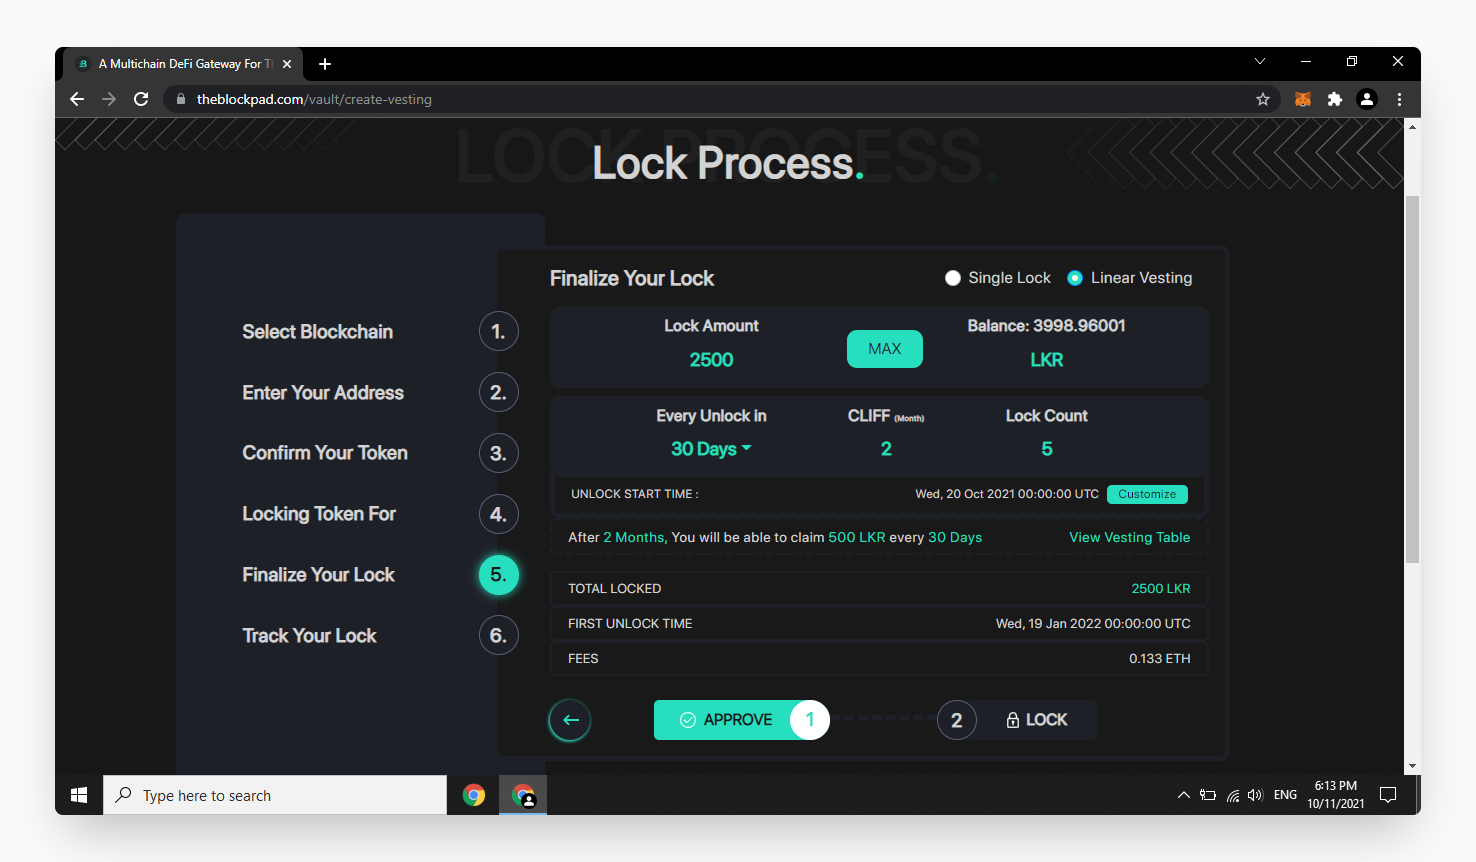Open the Windows Start menu
The height and width of the screenshot is (862, 1476).
[x=79, y=795]
